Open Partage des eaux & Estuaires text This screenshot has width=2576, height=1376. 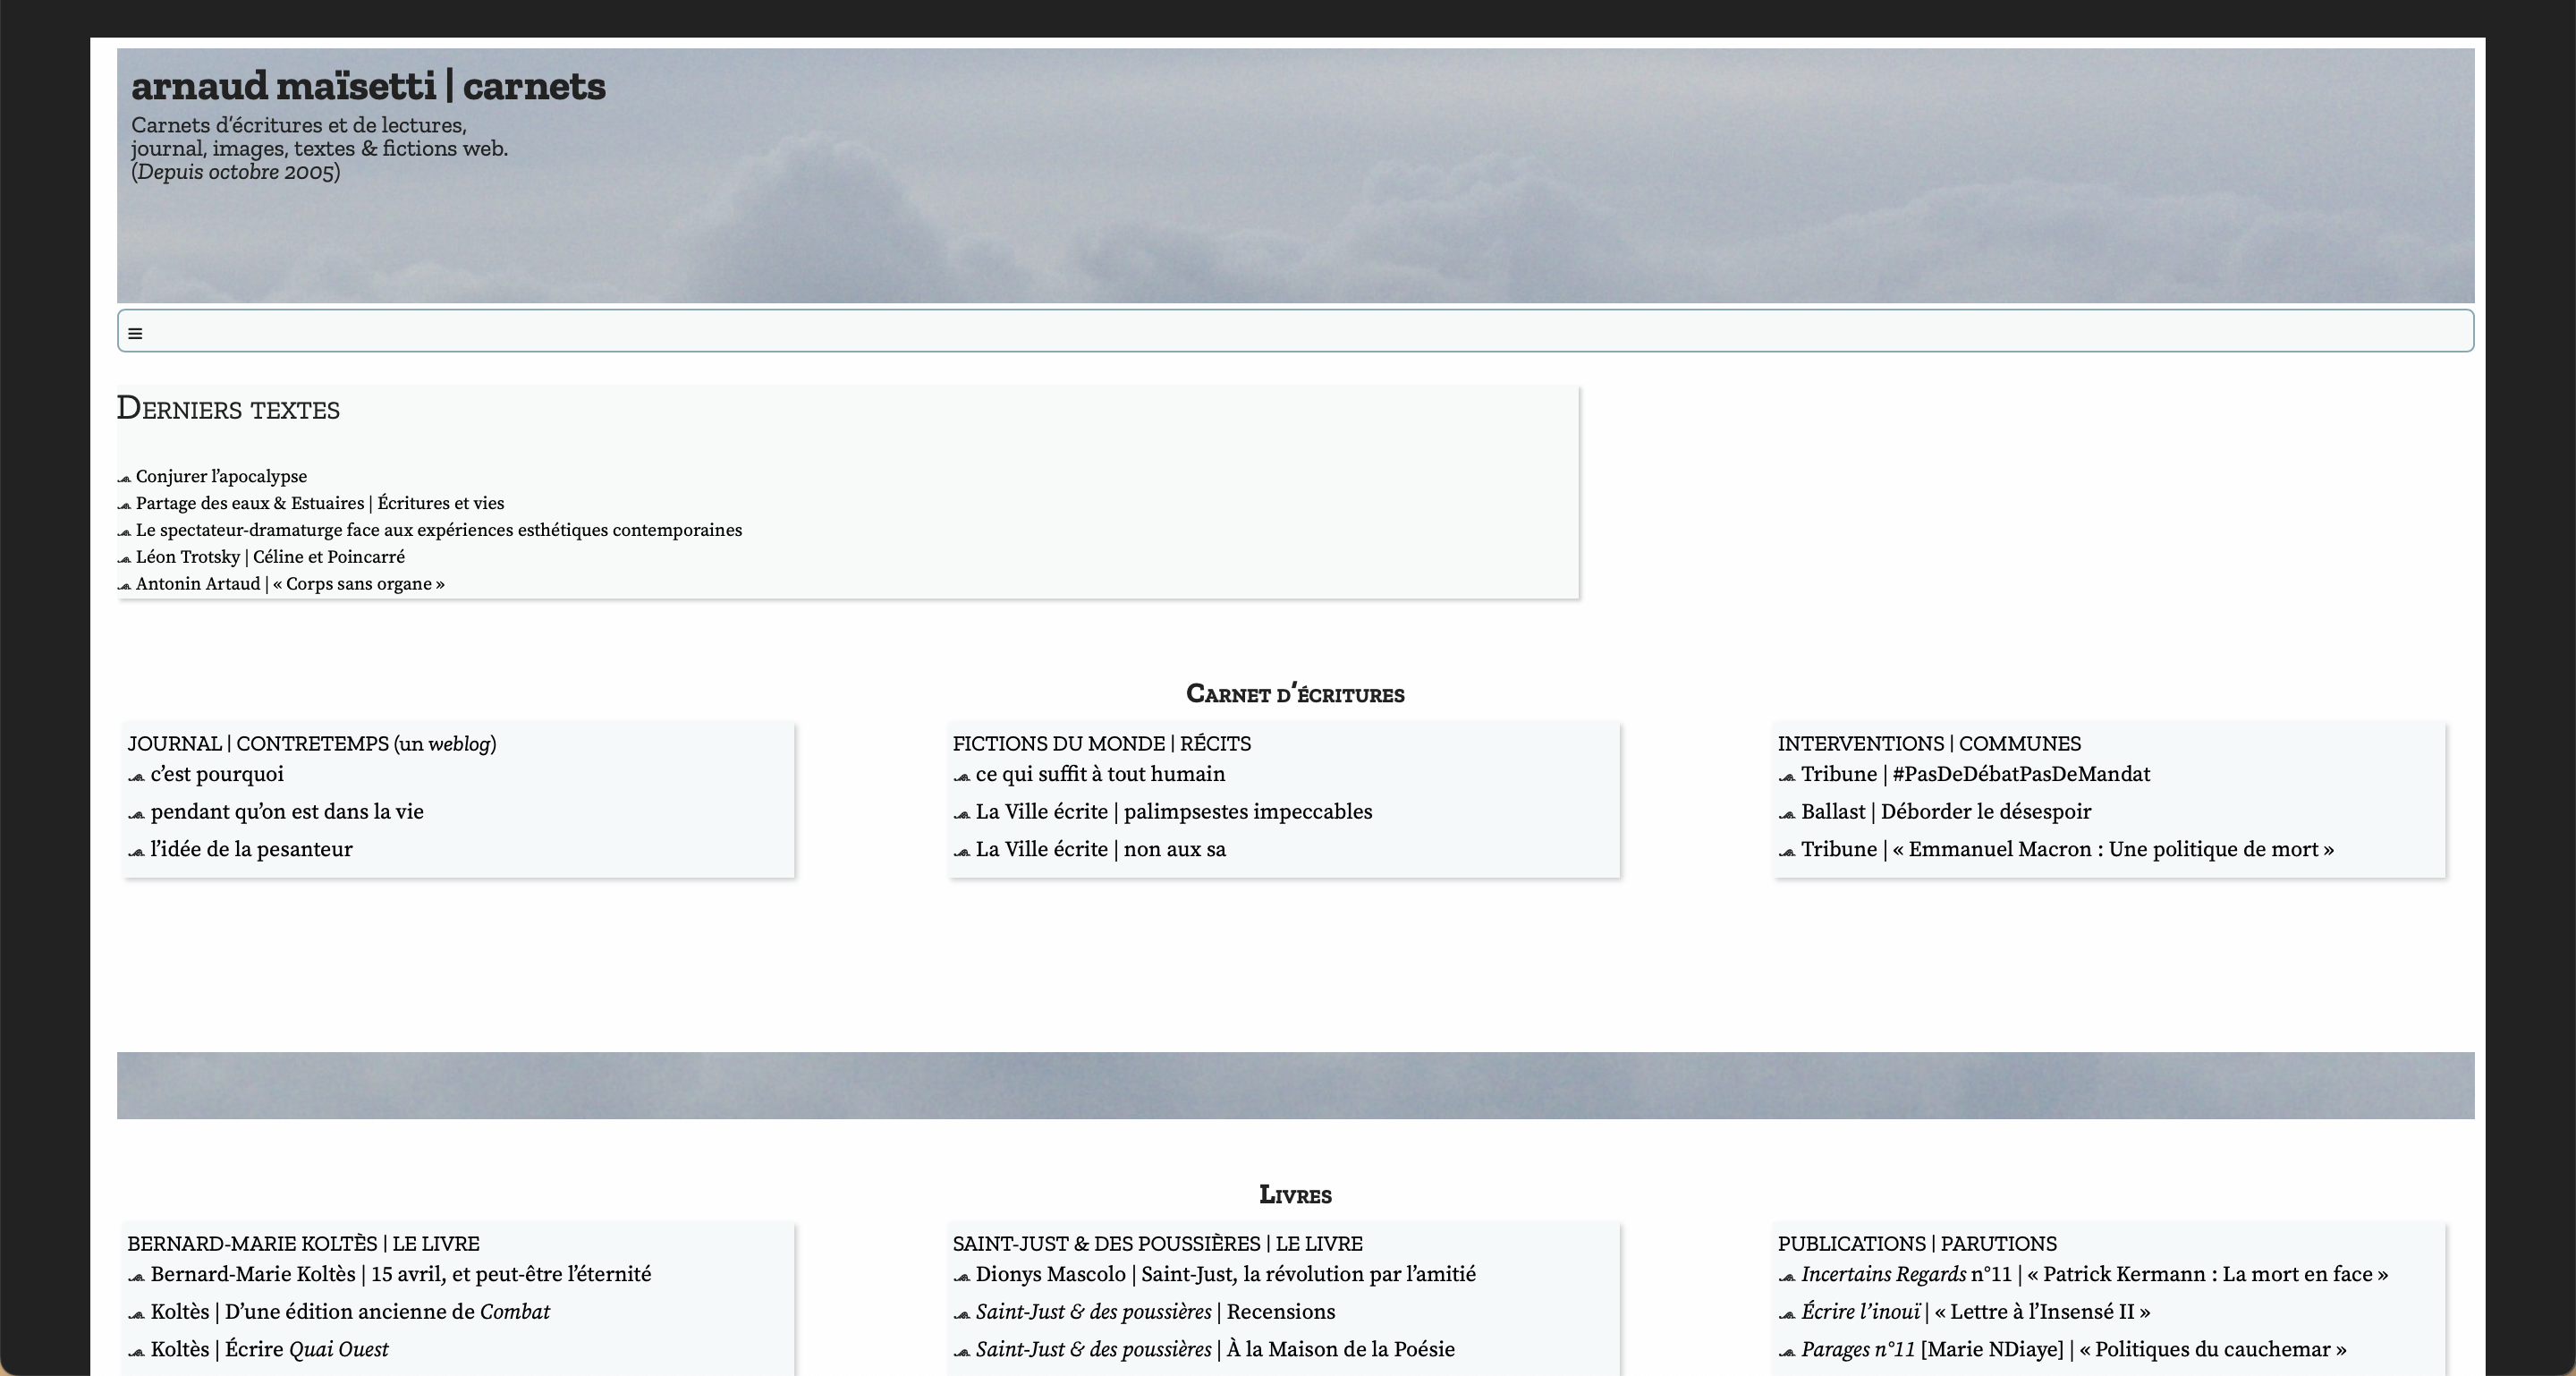(319, 504)
